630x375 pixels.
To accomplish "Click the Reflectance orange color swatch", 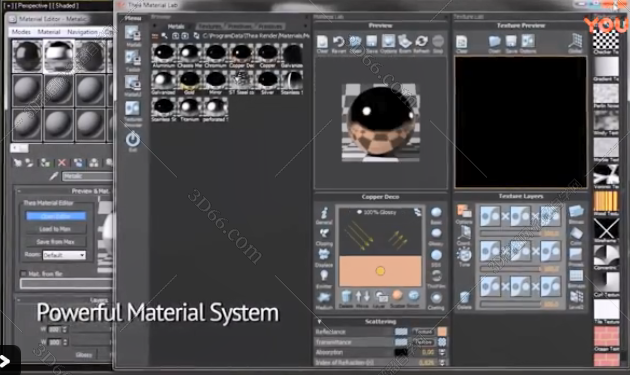I will pos(442,332).
